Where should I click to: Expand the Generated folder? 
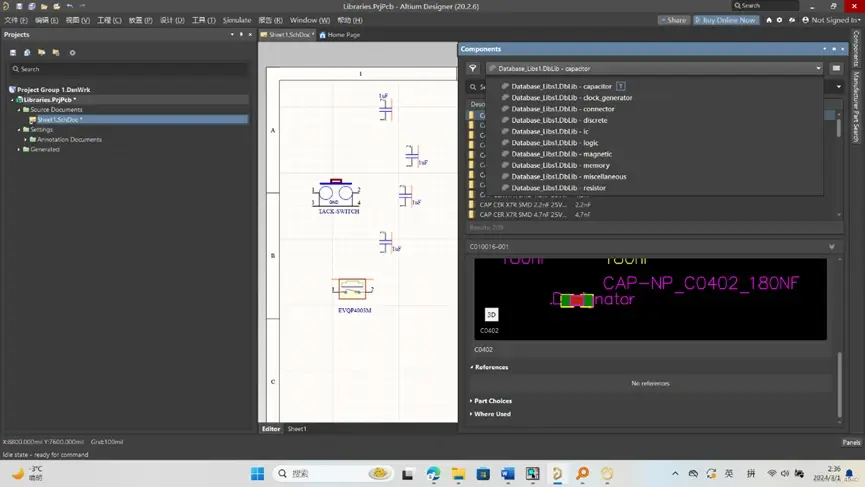19,149
